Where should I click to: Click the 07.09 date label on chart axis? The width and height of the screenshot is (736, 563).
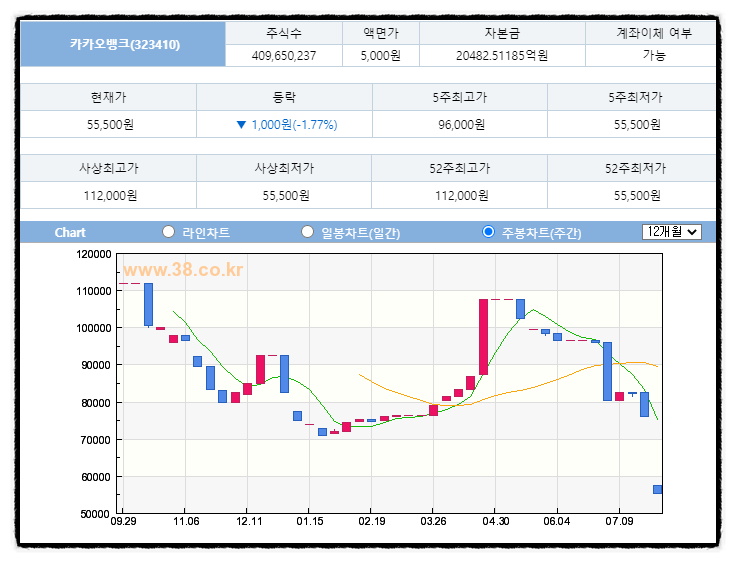click(619, 521)
